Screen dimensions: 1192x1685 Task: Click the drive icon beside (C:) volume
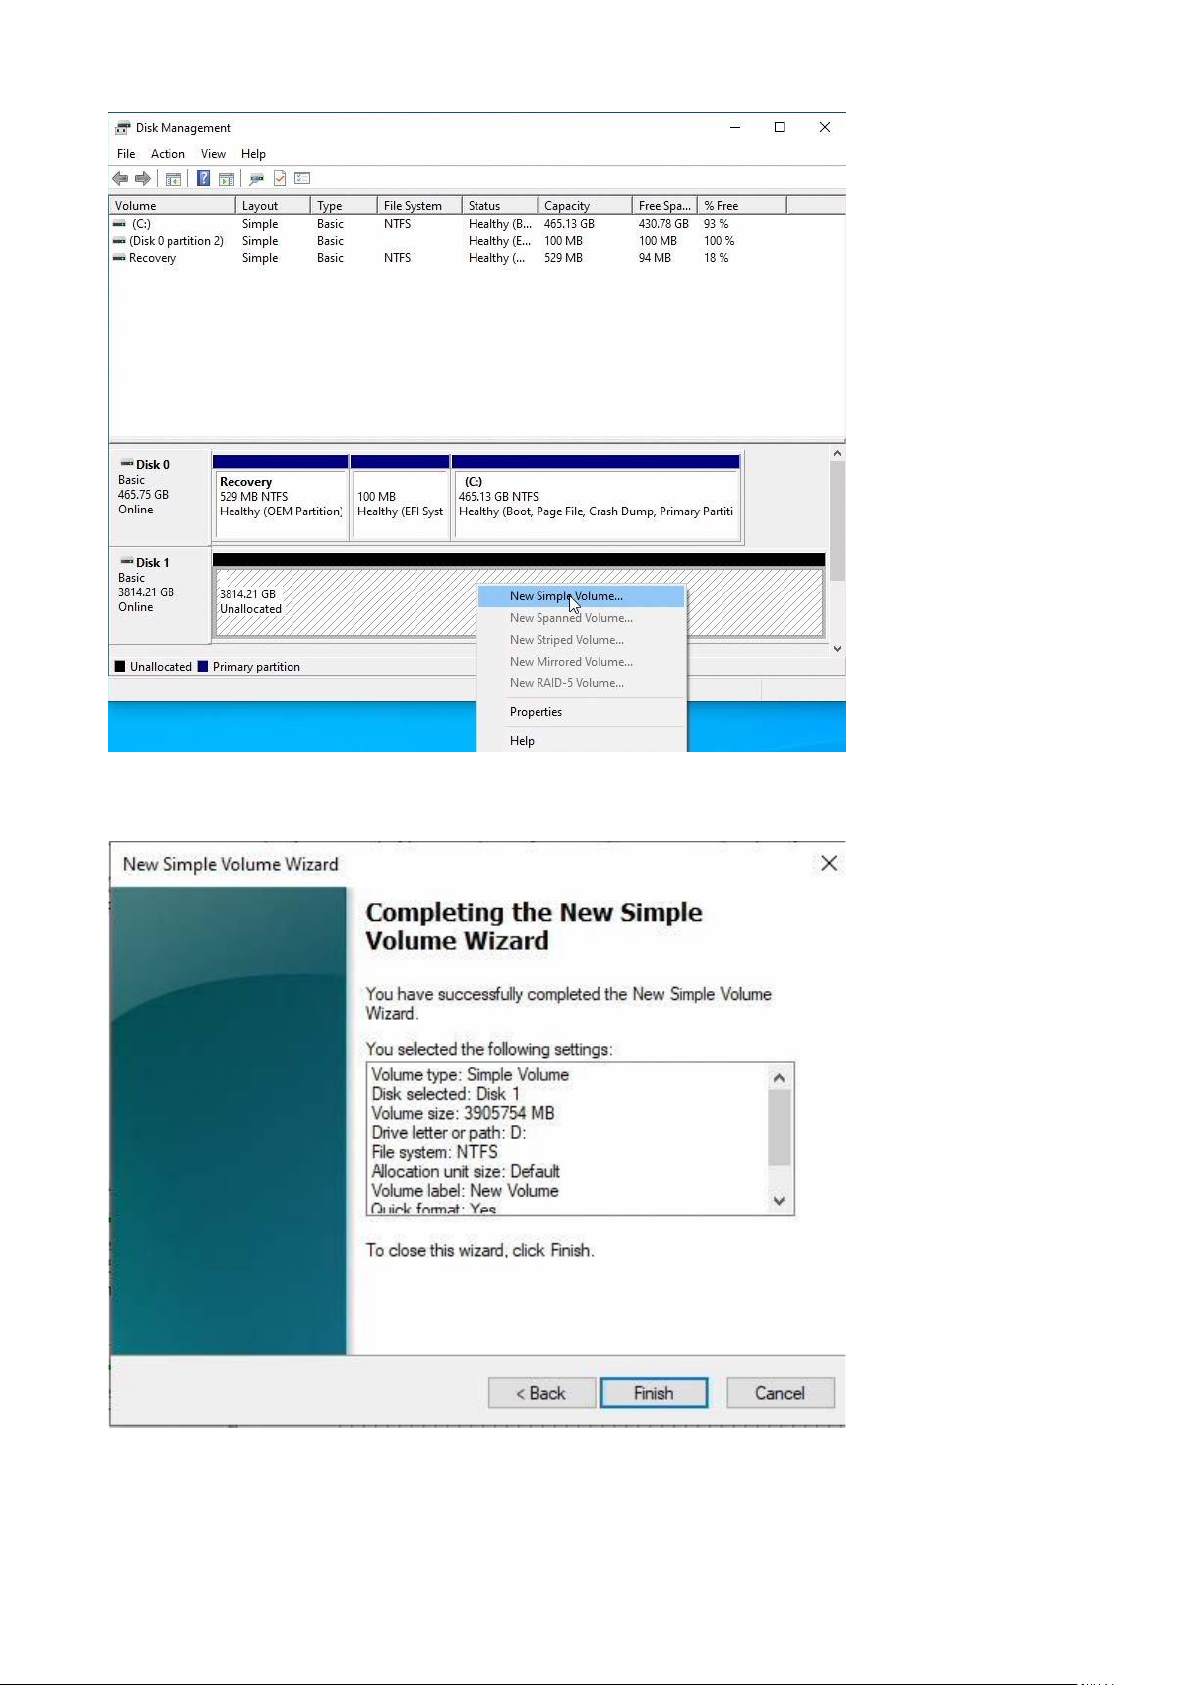pos(119,224)
